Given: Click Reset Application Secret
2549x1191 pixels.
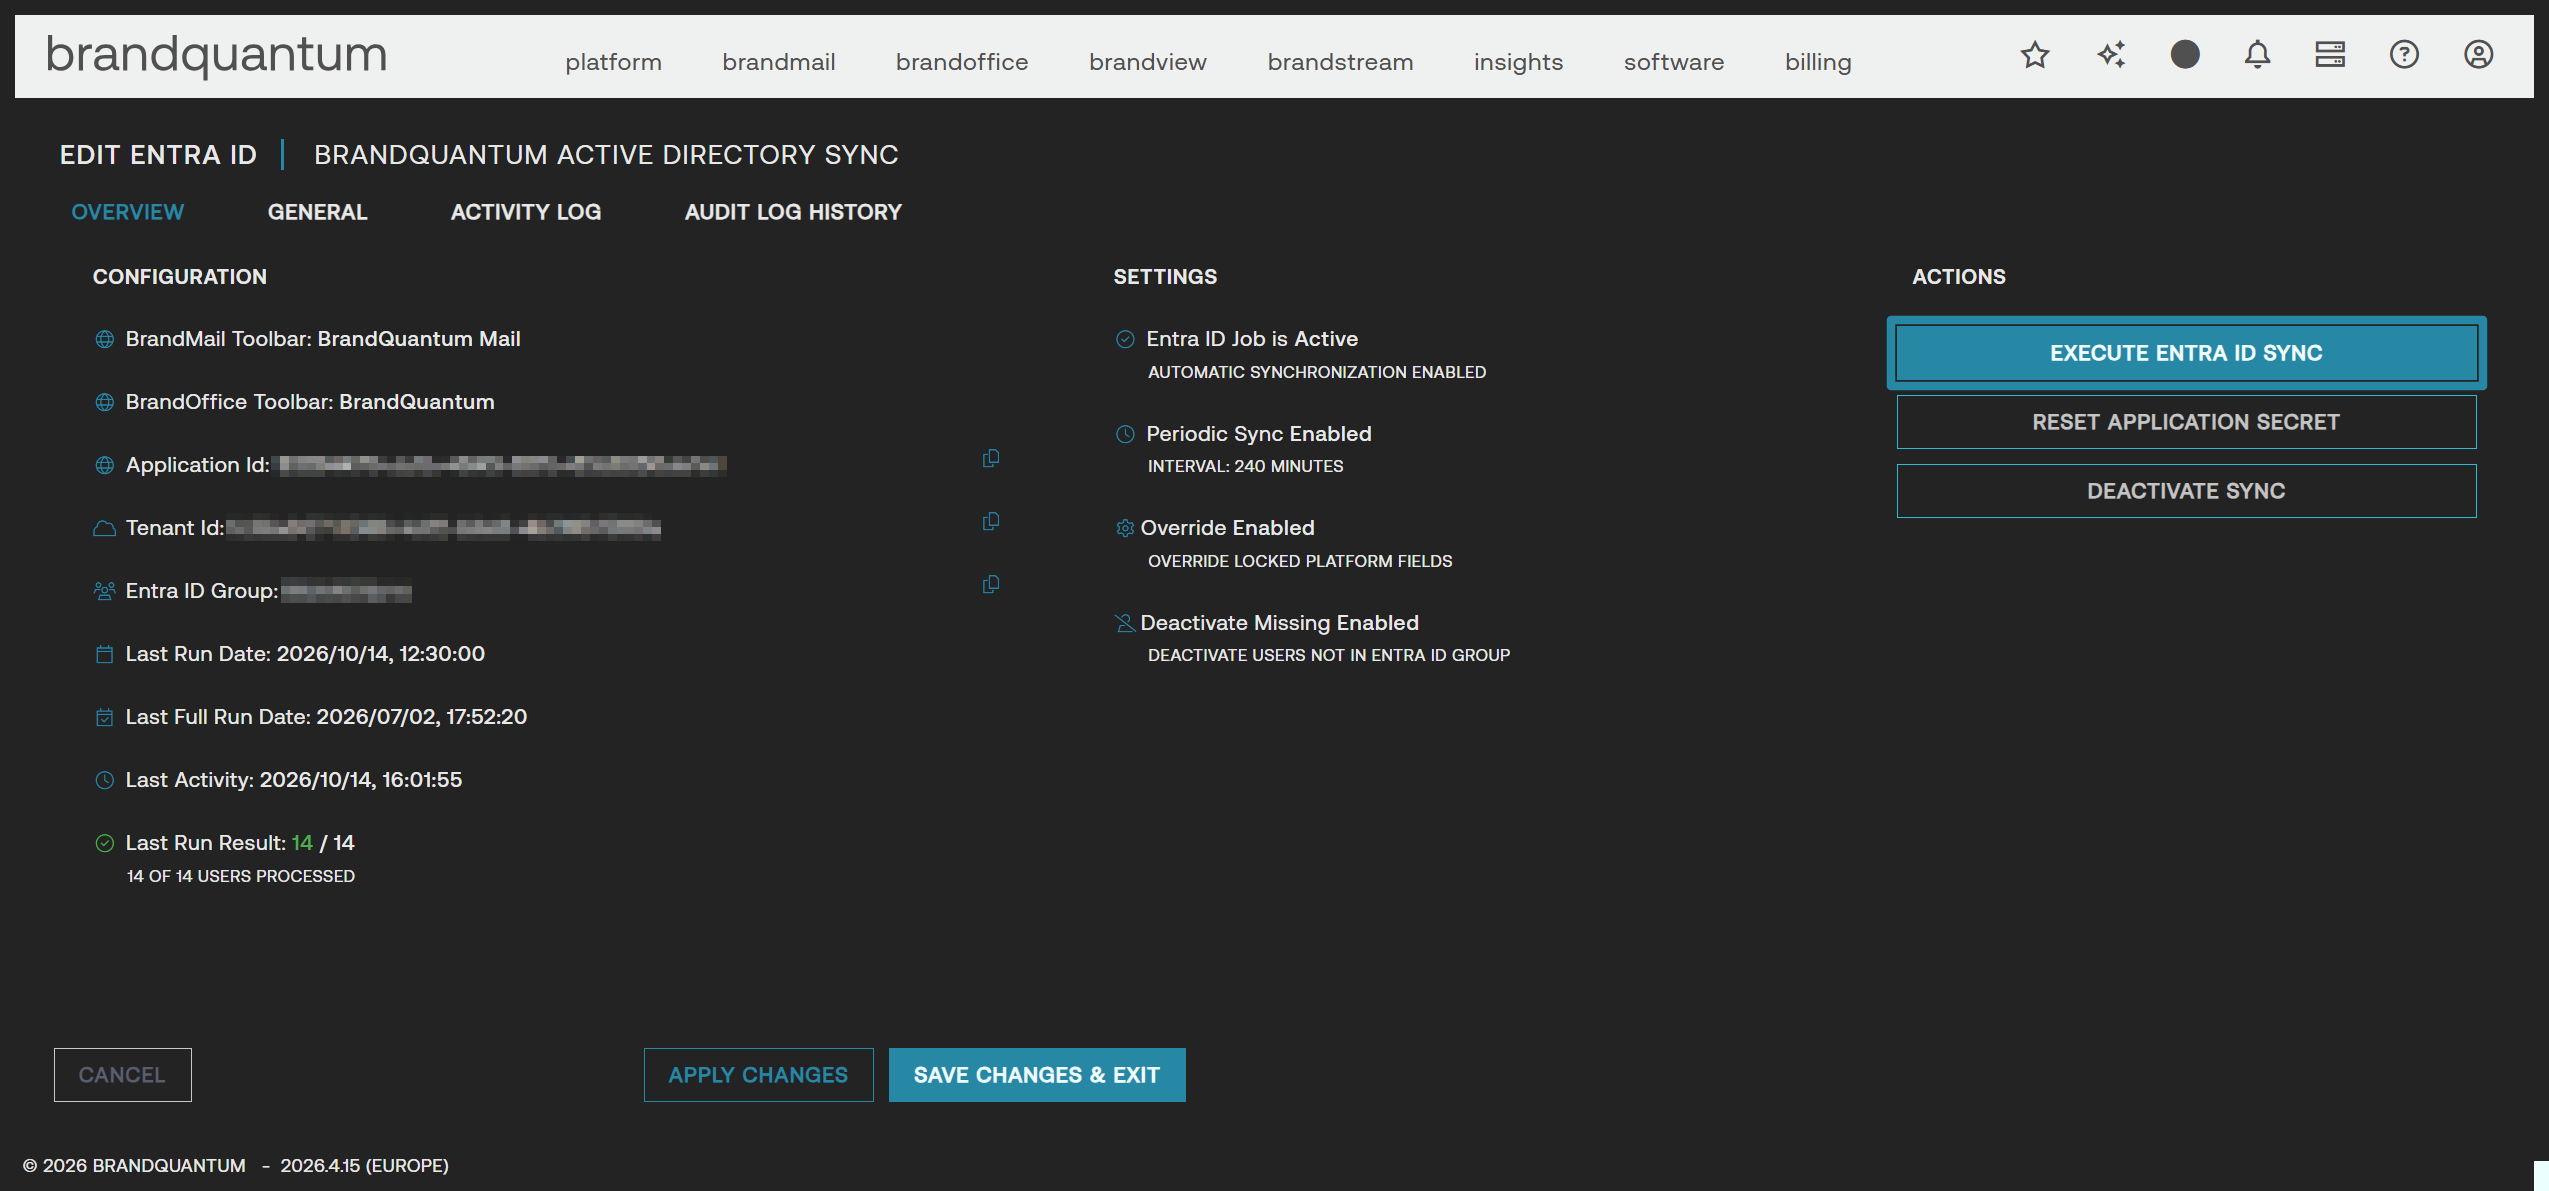Looking at the screenshot, I should coord(2186,422).
